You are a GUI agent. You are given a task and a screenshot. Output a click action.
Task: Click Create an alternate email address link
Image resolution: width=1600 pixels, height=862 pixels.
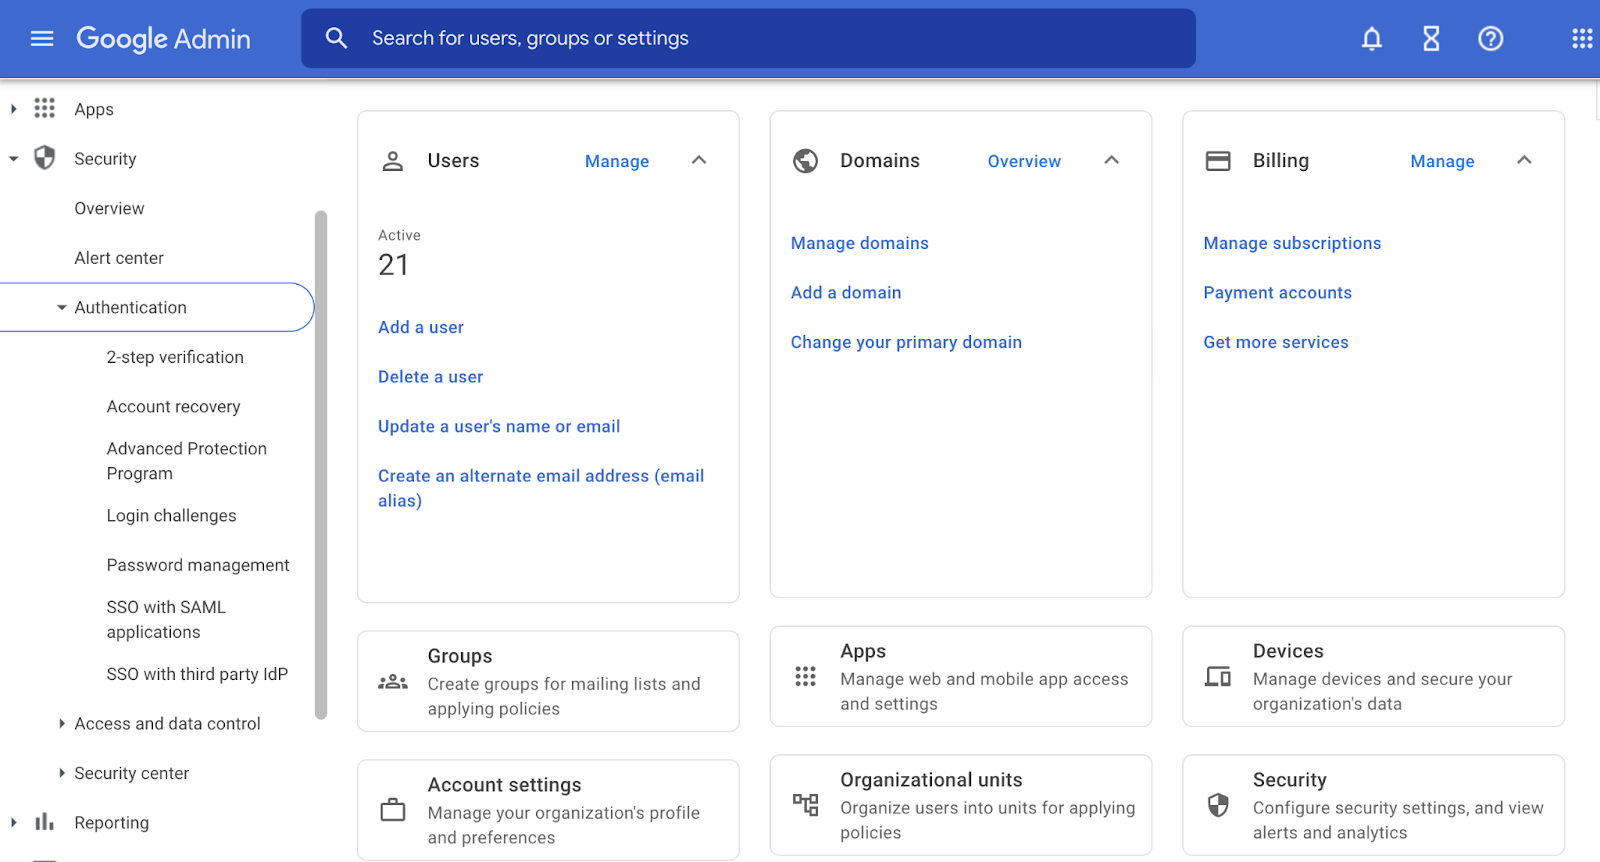[541, 488]
